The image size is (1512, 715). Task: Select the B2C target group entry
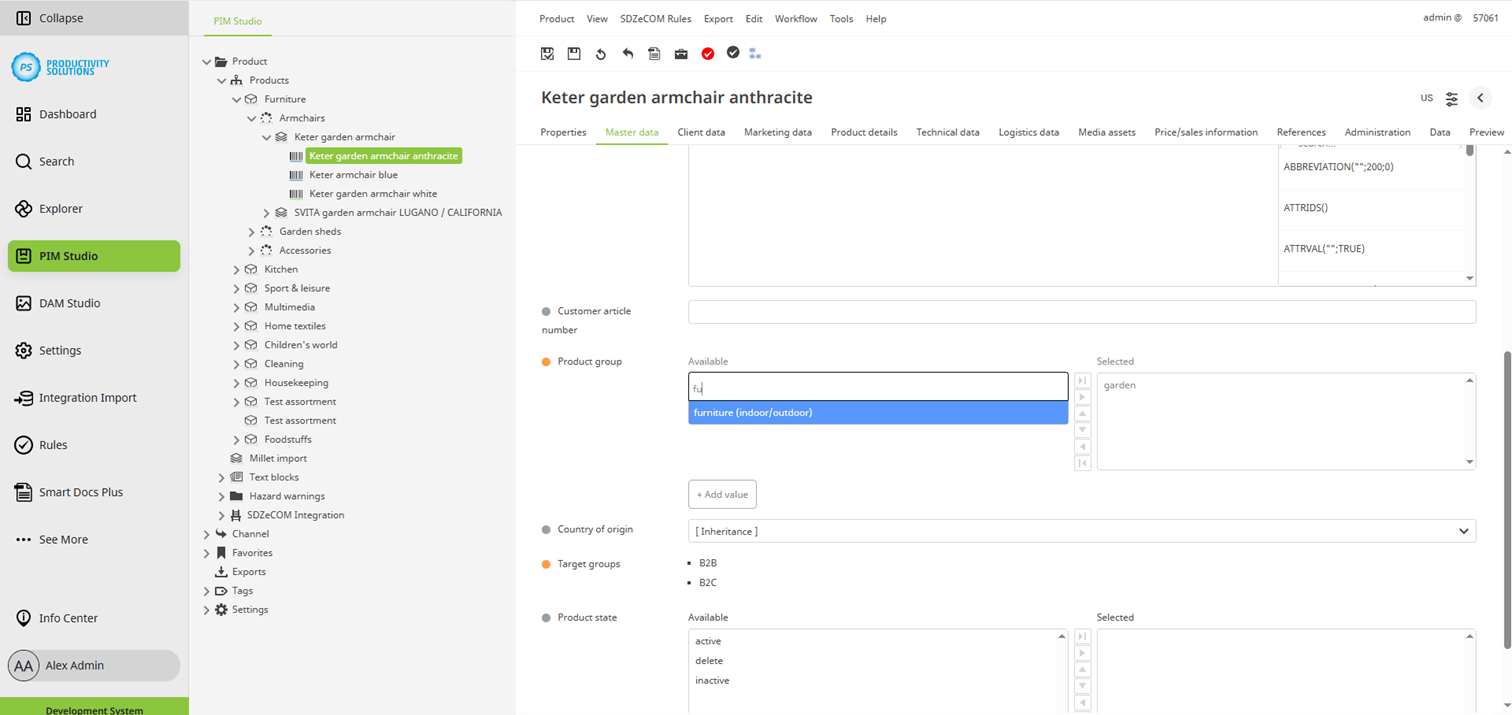[x=707, y=584]
